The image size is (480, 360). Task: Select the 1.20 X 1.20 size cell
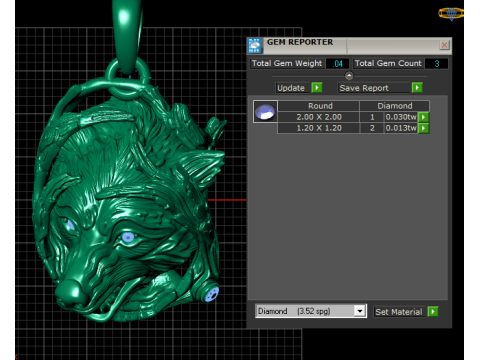pyautogui.click(x=319, y=128)
